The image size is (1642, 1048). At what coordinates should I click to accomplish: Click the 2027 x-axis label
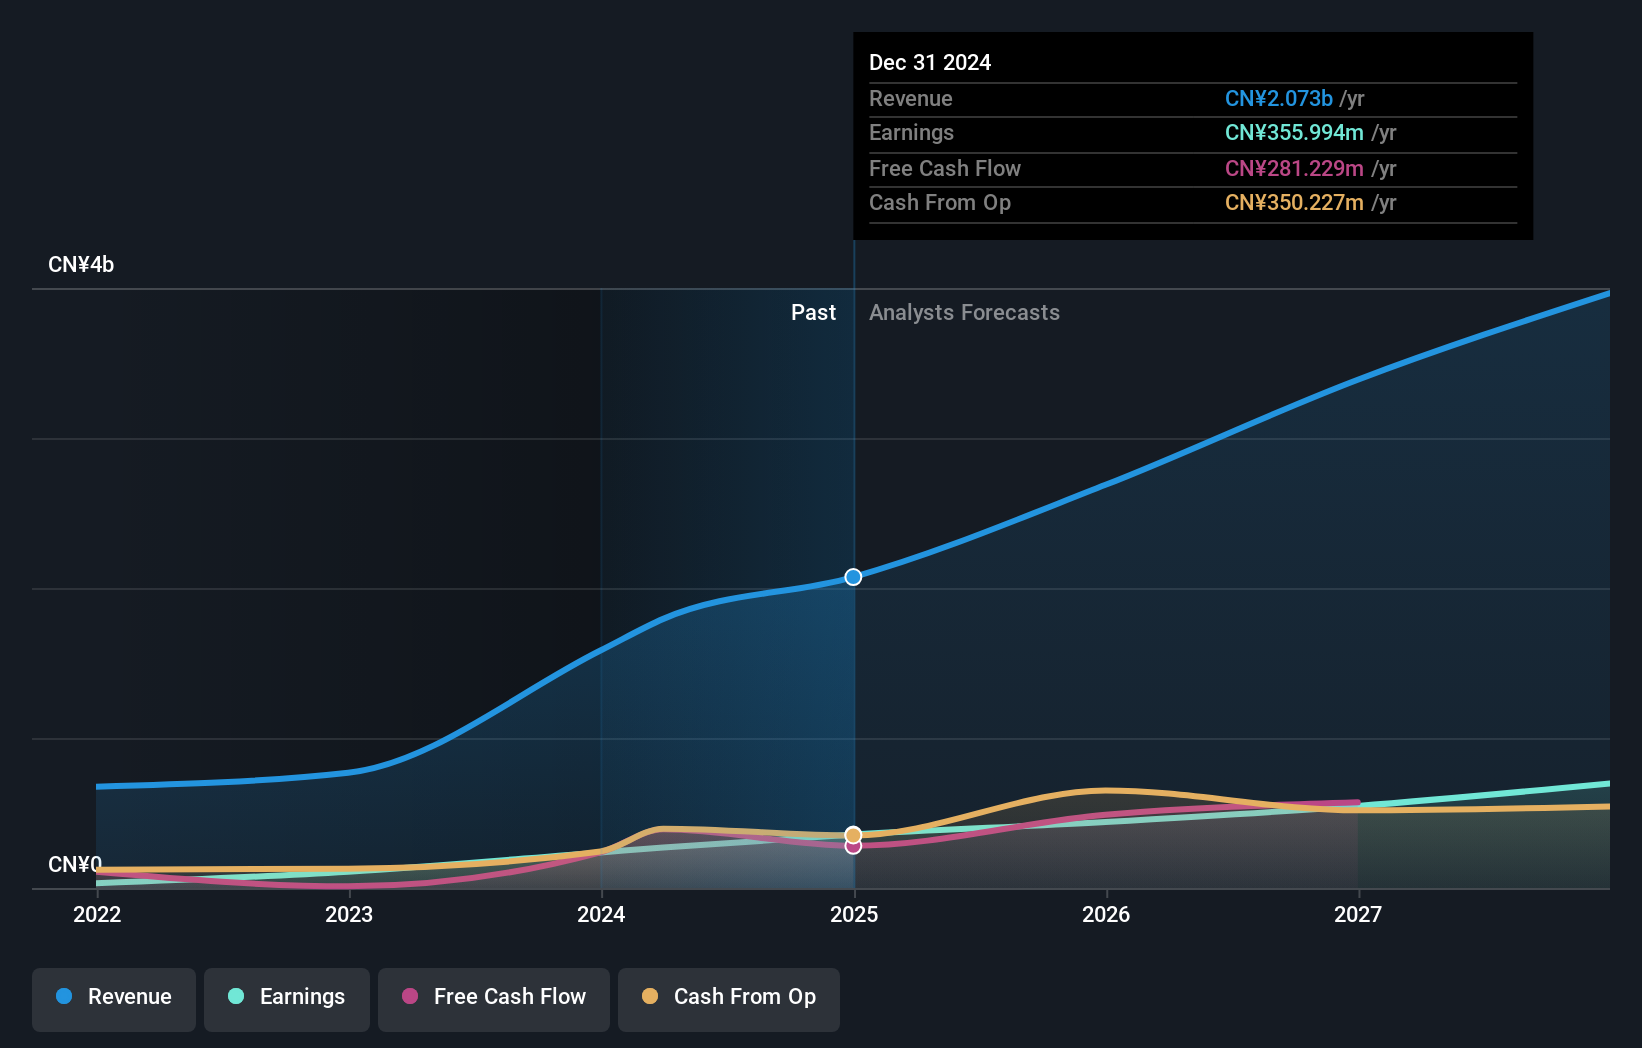[1358, 914]
